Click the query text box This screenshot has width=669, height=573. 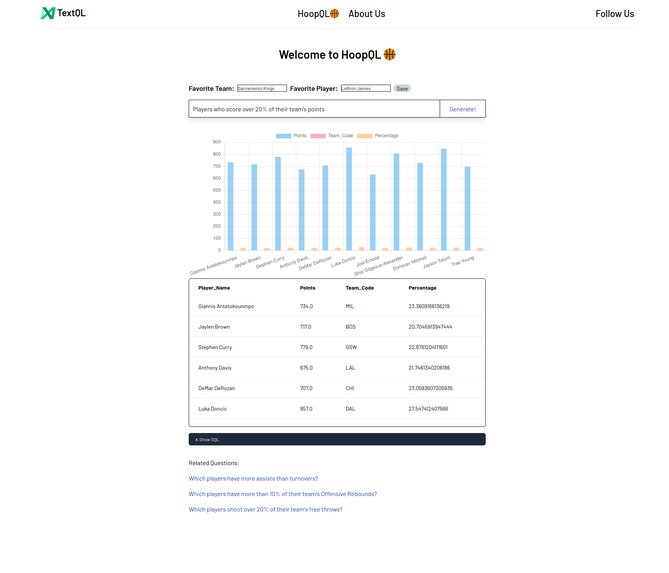[314, 109]
